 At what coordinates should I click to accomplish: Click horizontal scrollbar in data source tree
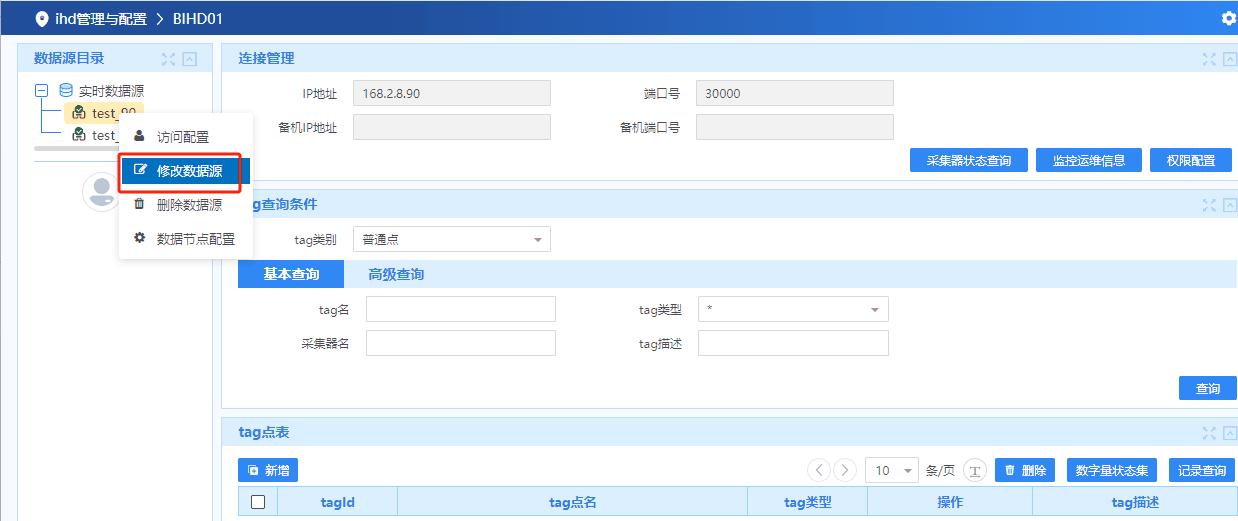[x=75, y=148]
